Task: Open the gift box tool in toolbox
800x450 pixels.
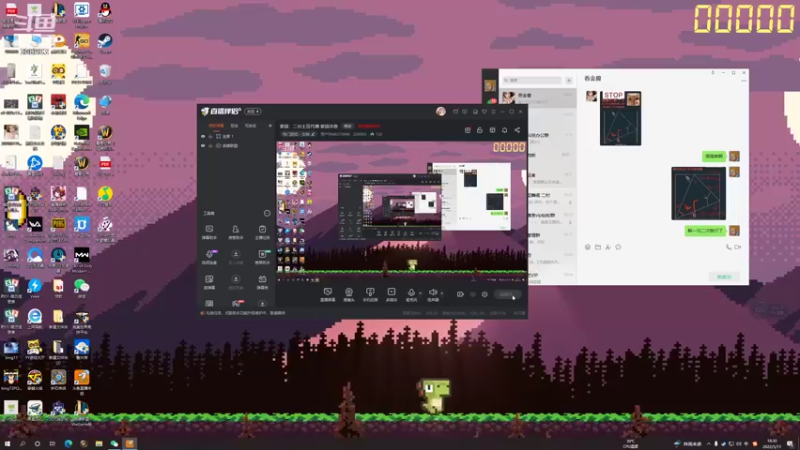Action: pos(262,281)
